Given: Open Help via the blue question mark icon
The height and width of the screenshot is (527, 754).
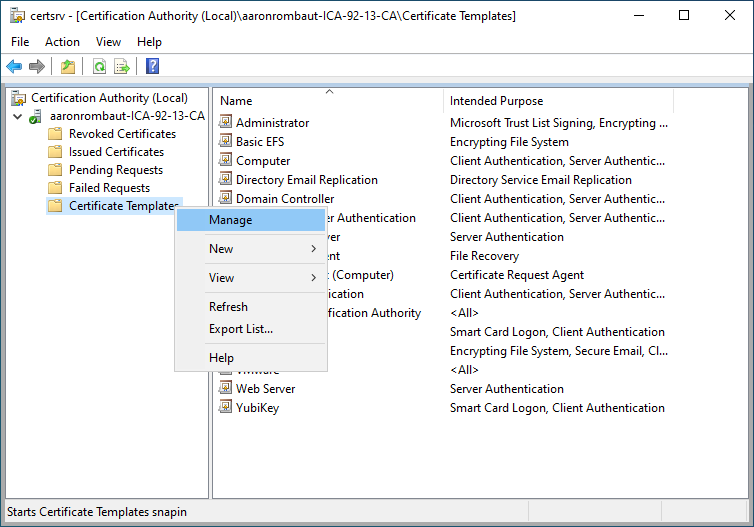Looking at the screenshot, I should pyautogui.click(x=152, y=67).
